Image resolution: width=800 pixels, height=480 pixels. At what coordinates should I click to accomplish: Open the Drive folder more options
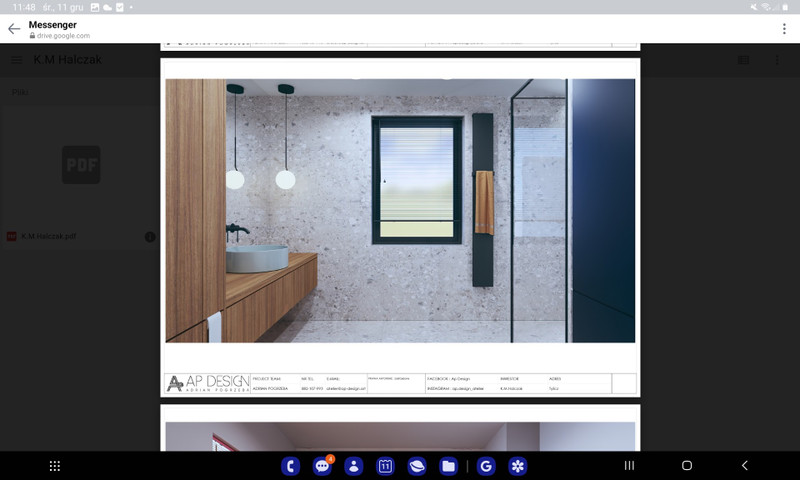[x=777, y=60]
